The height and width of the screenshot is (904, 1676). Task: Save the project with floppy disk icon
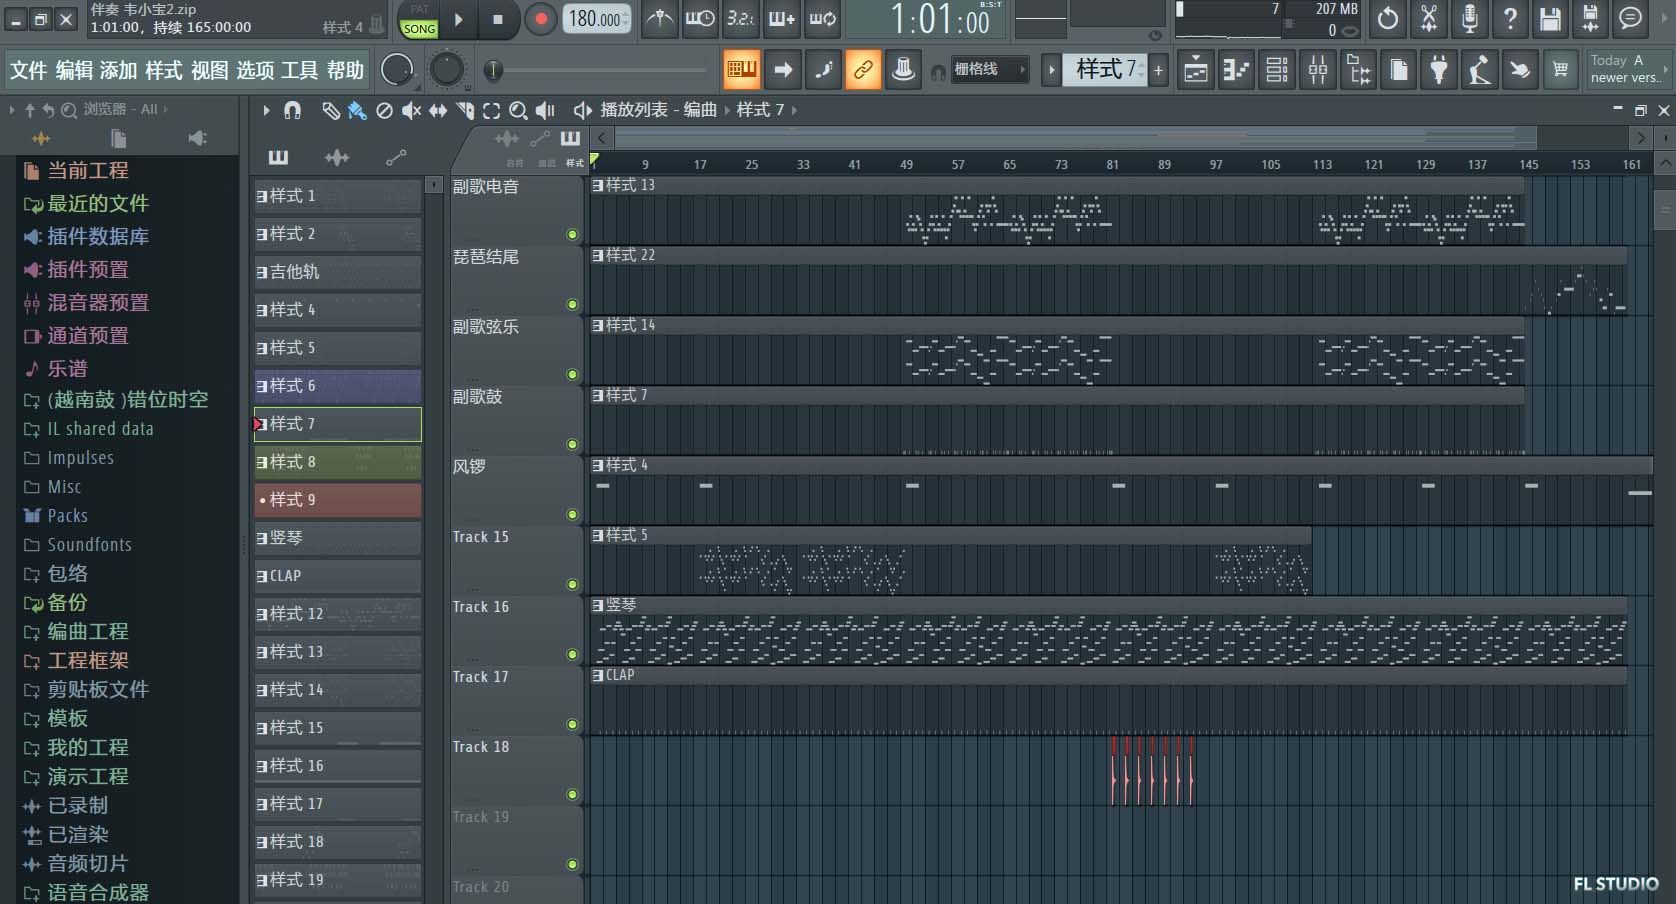[x=1550, y=18]
